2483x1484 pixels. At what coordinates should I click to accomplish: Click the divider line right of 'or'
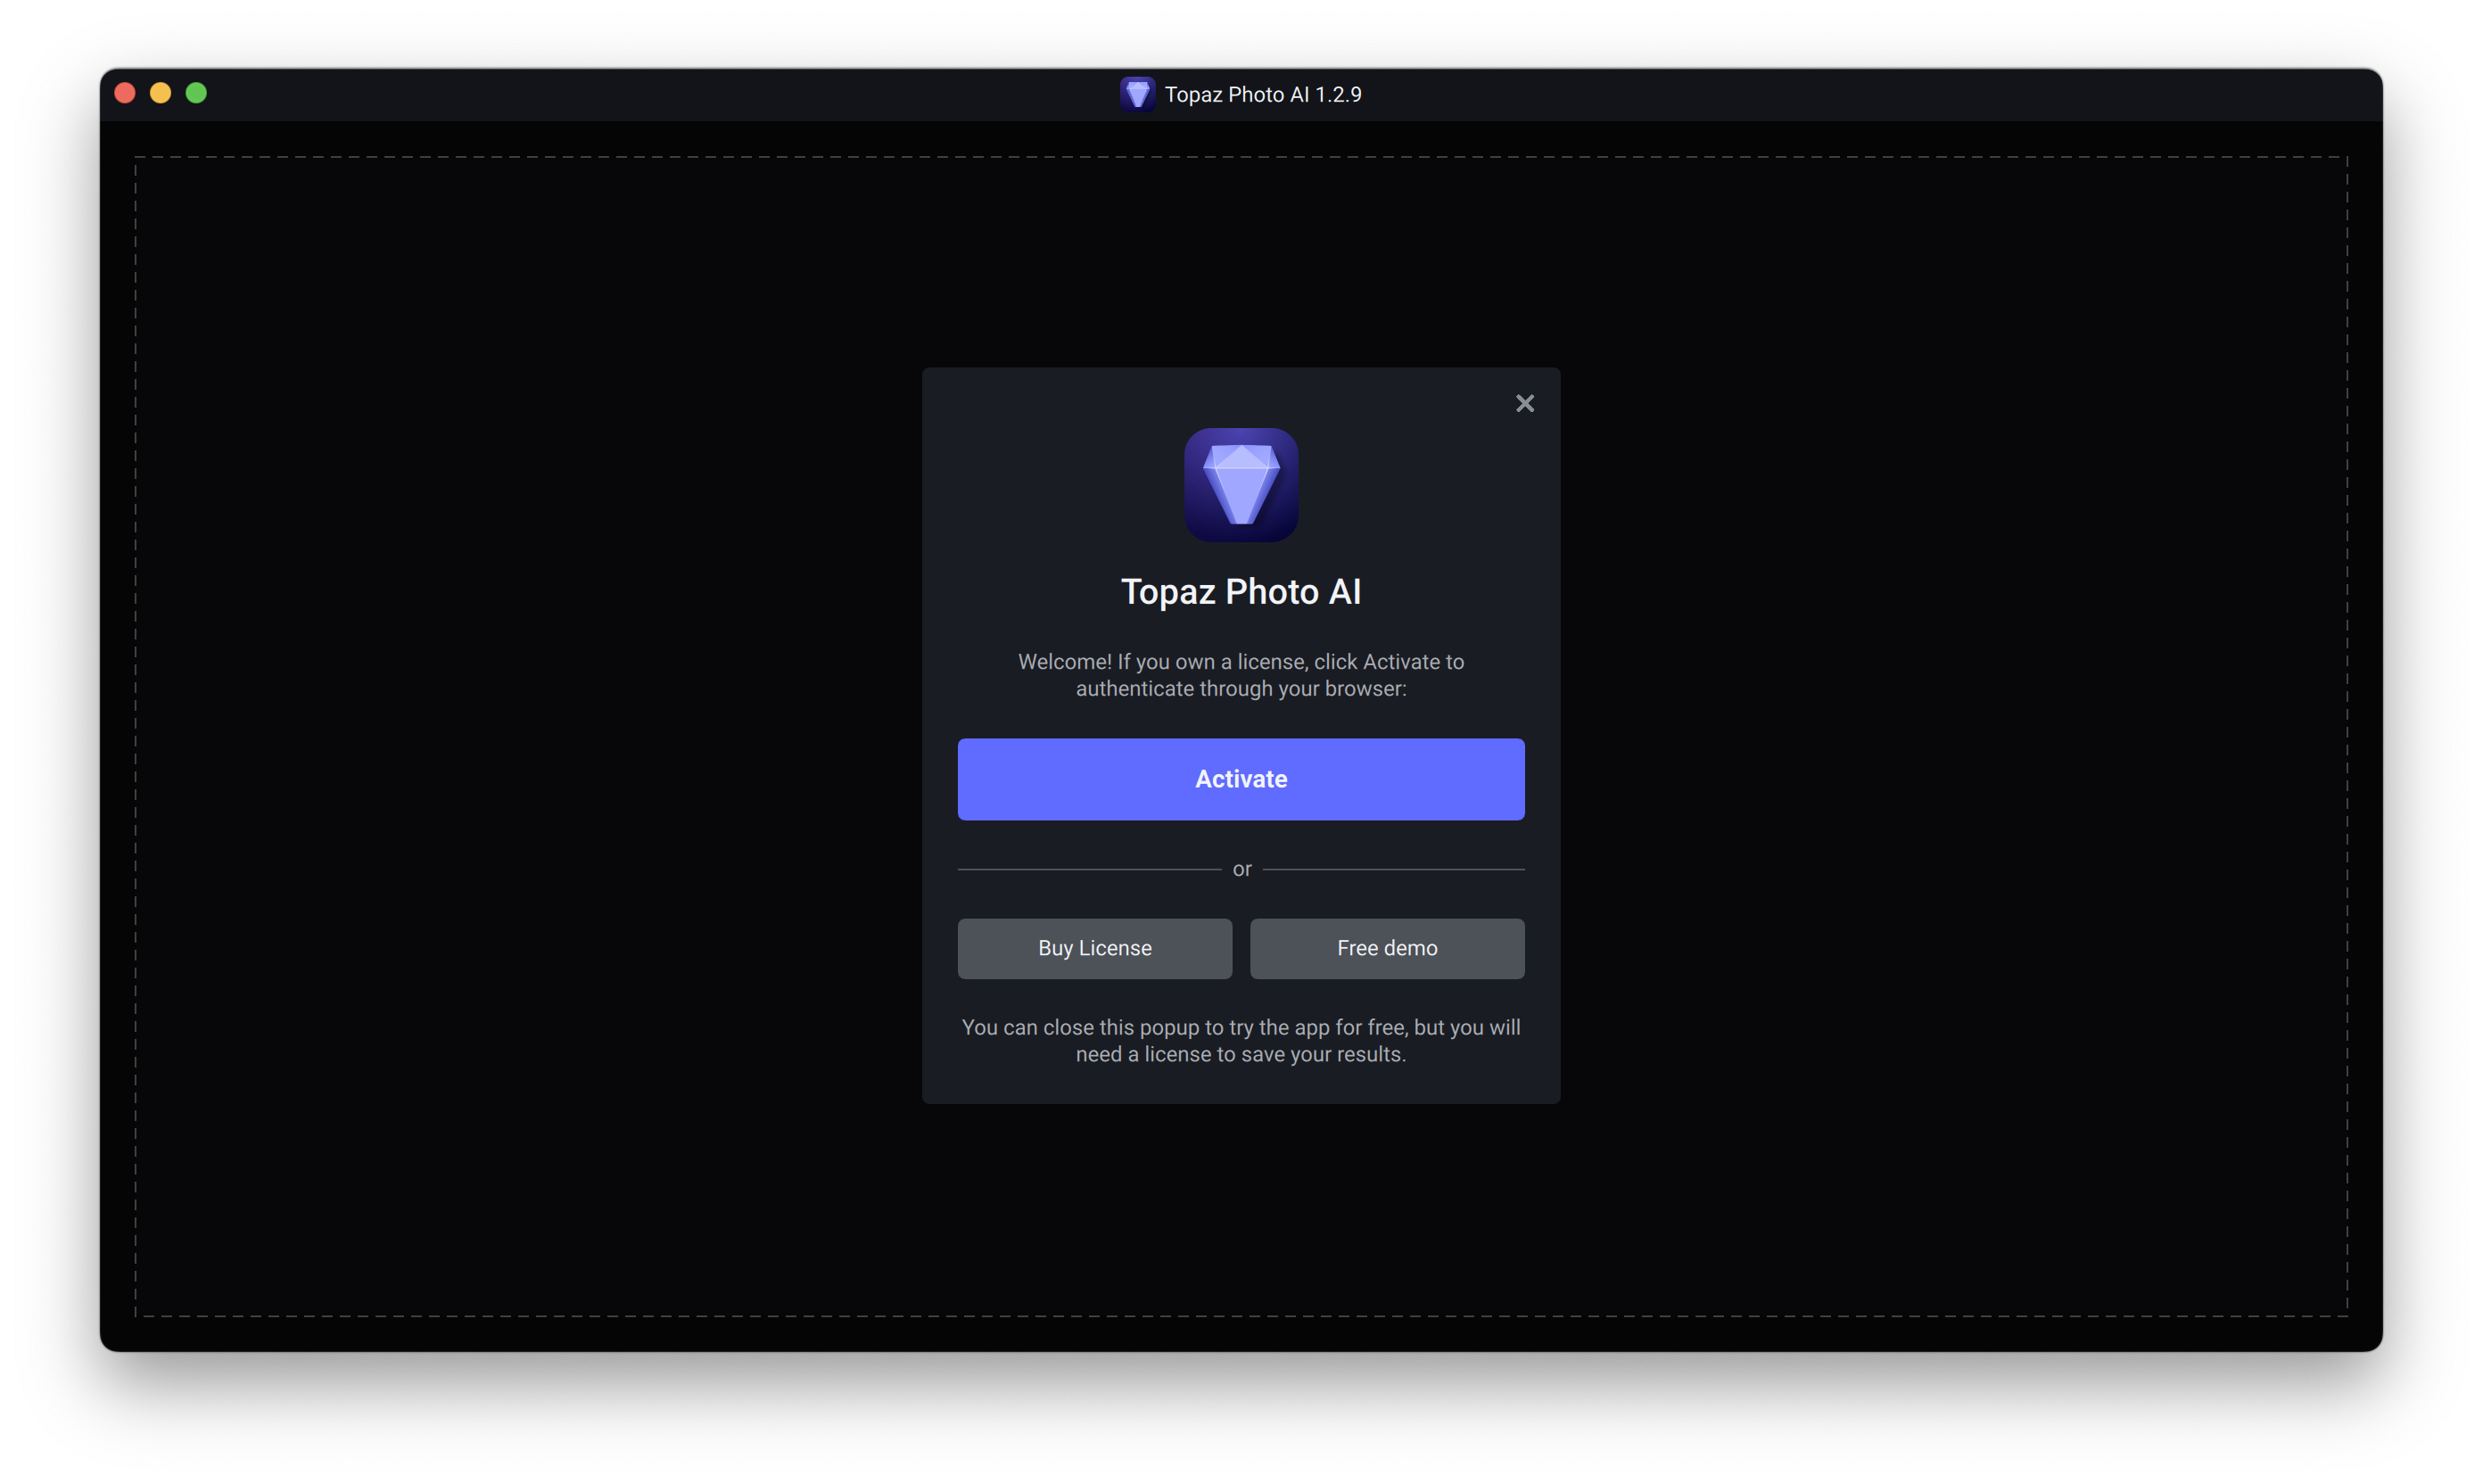point(1392,869)
